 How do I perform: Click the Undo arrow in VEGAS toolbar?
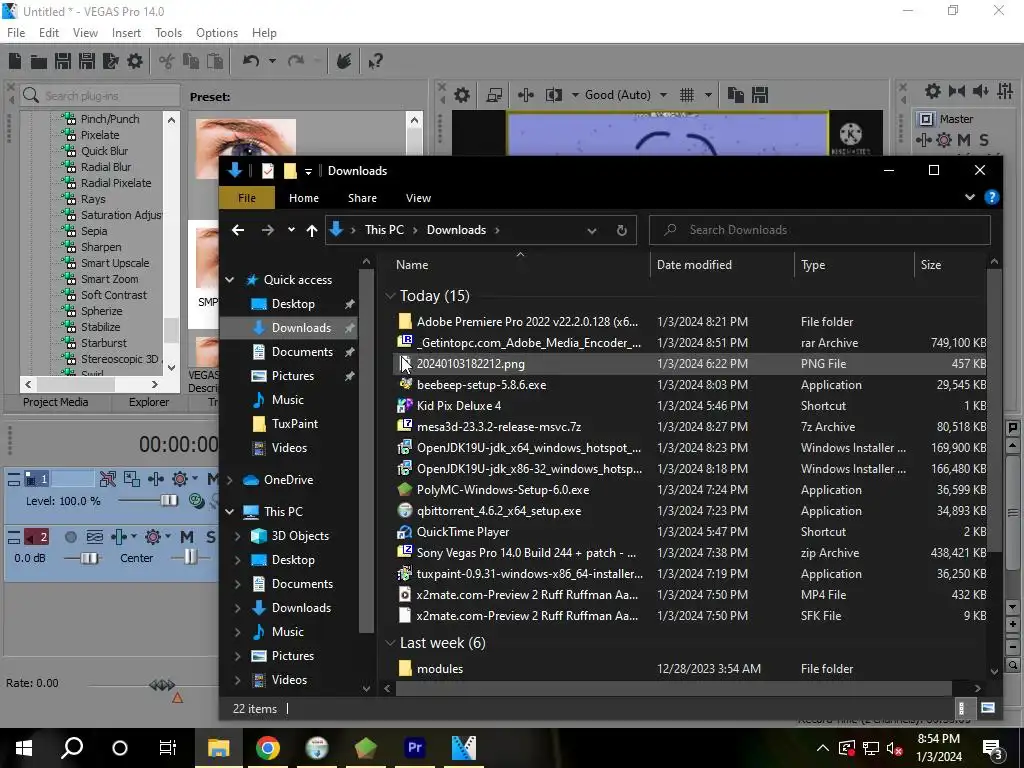[251, 61]
